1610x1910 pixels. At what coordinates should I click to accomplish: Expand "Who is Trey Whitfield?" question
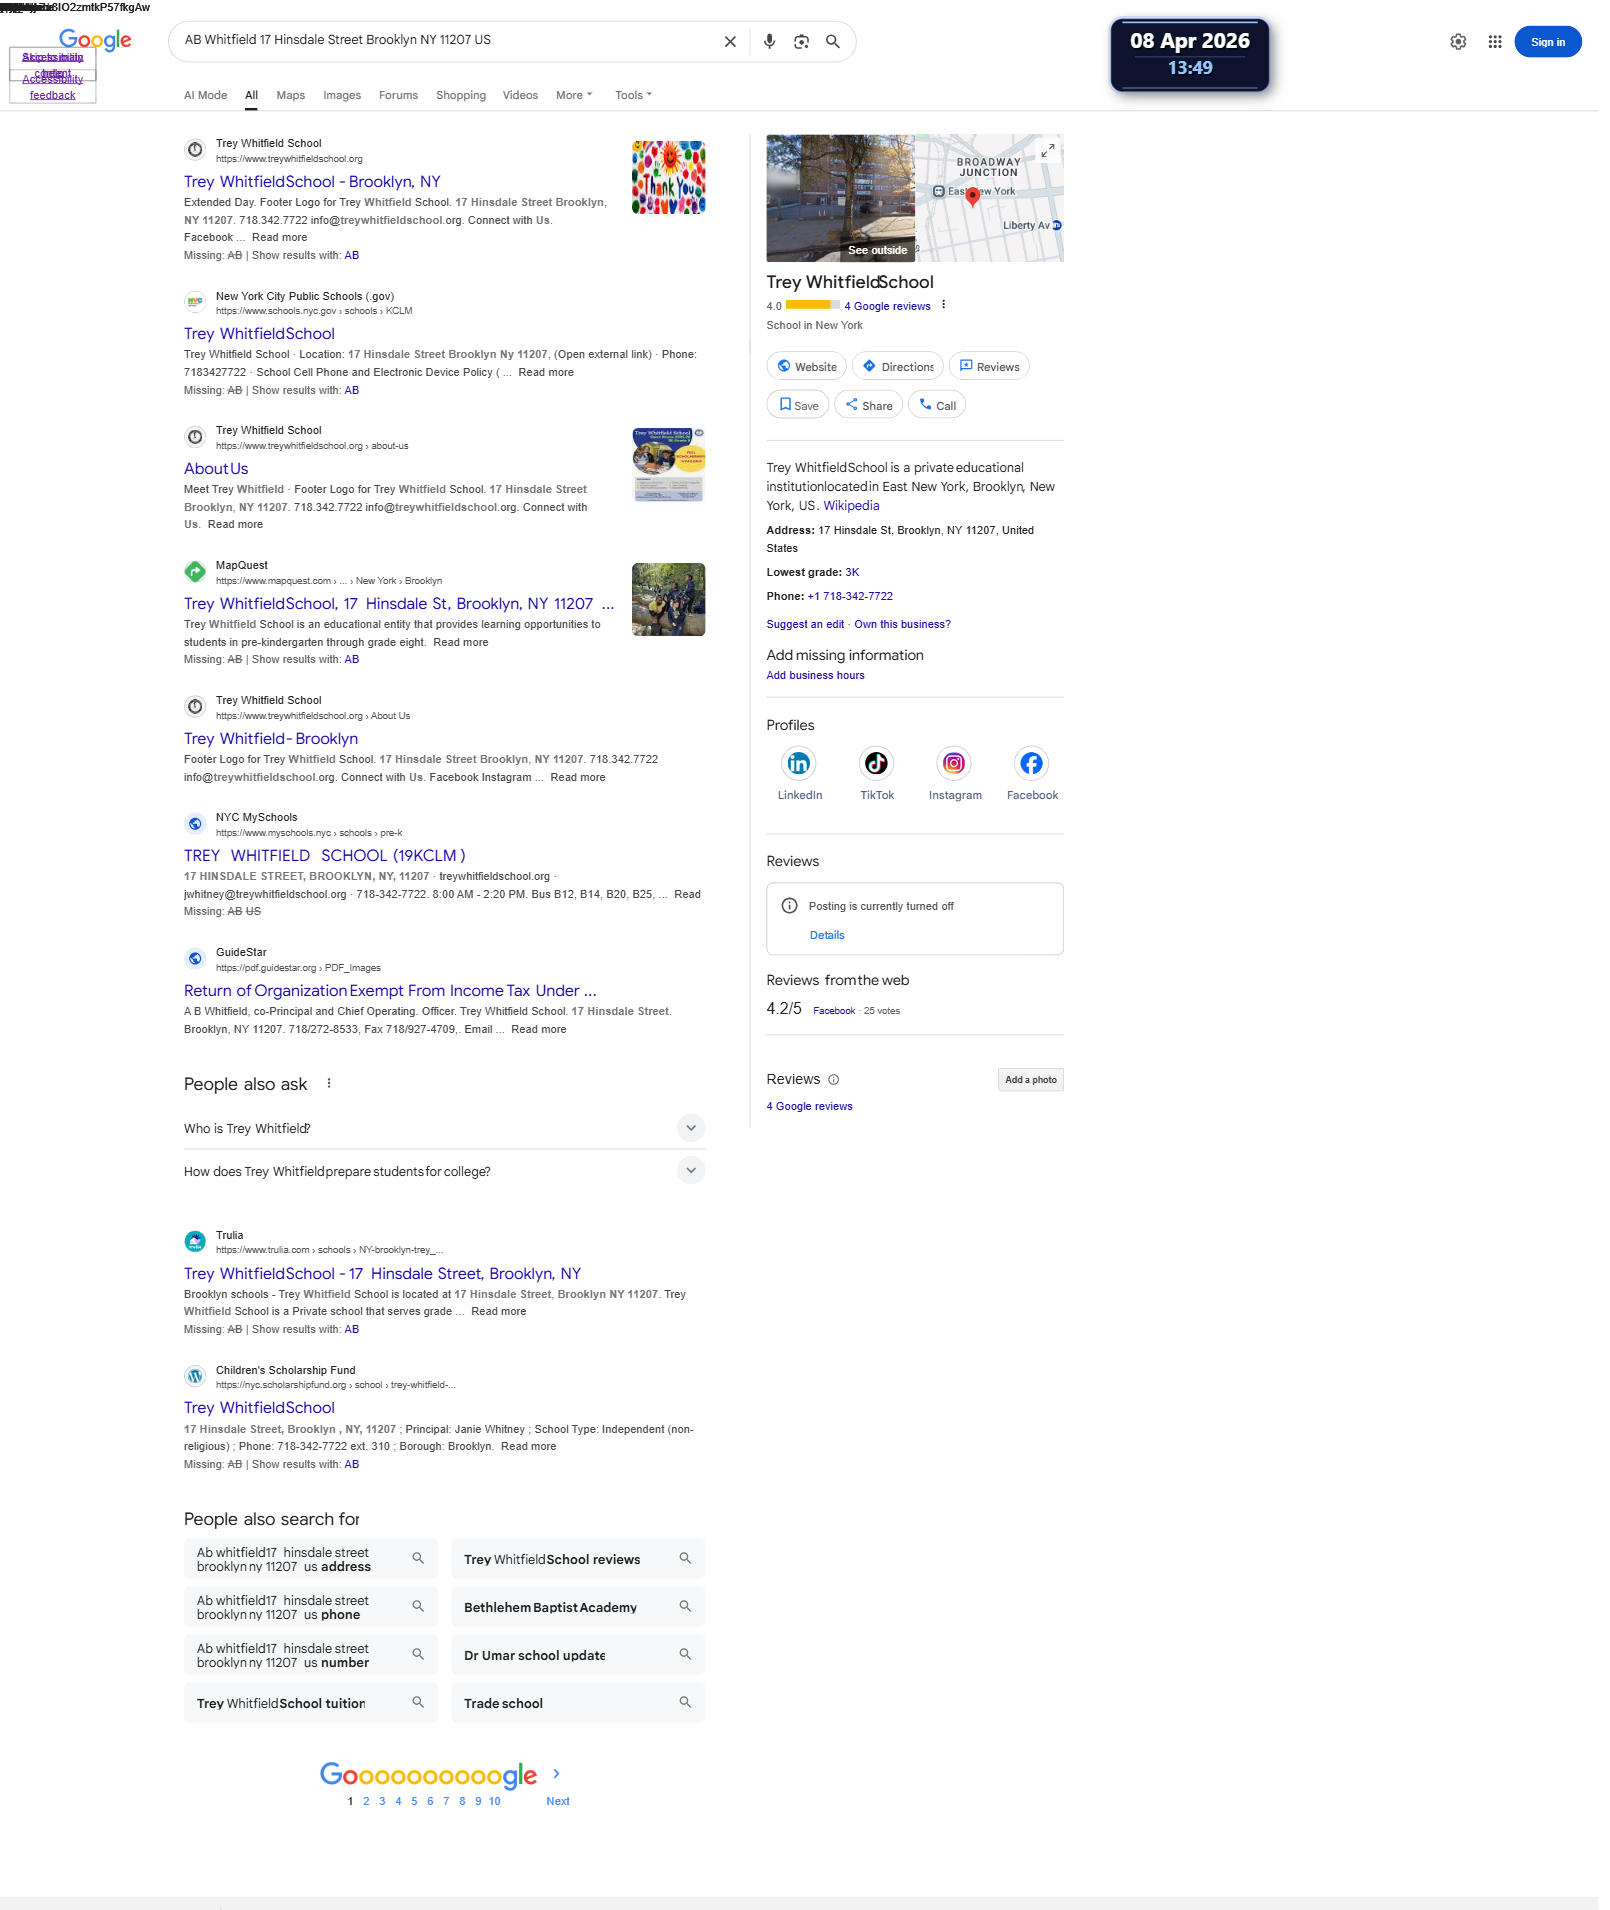[444, 1128]
